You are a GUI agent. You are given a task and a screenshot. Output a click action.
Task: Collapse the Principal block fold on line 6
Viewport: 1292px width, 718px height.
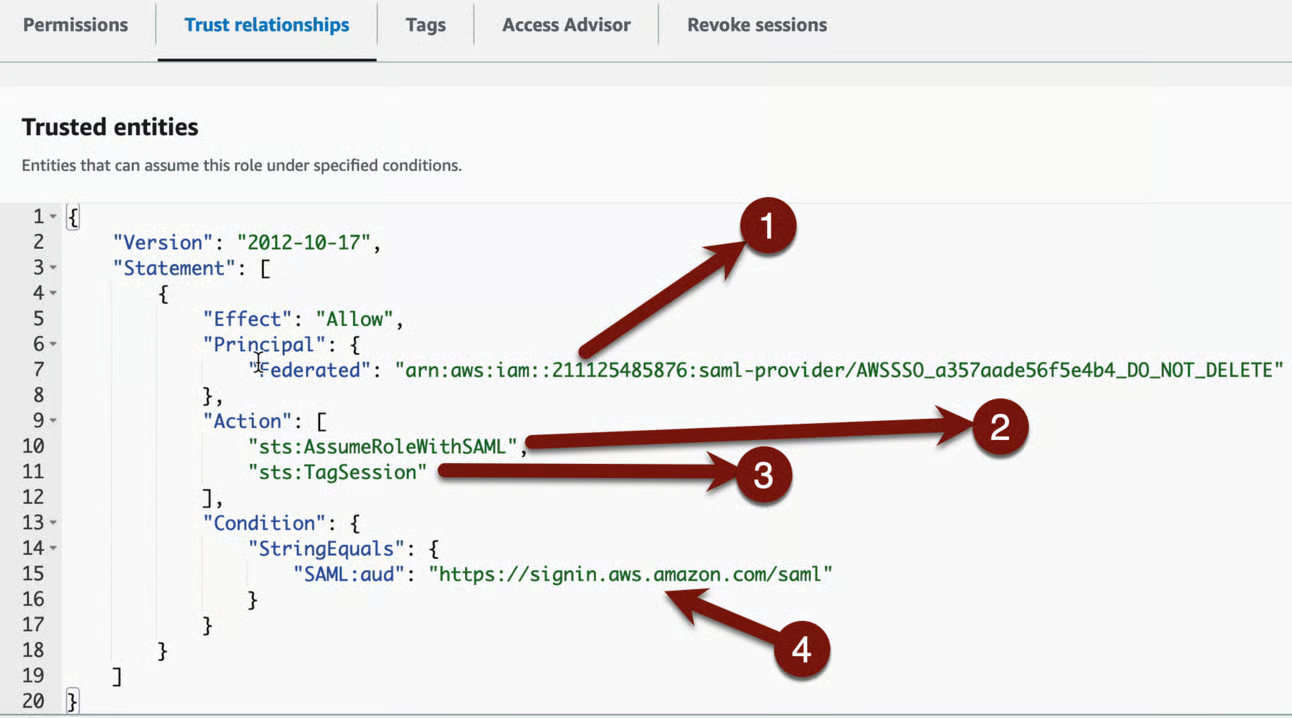tap(53, 345)
